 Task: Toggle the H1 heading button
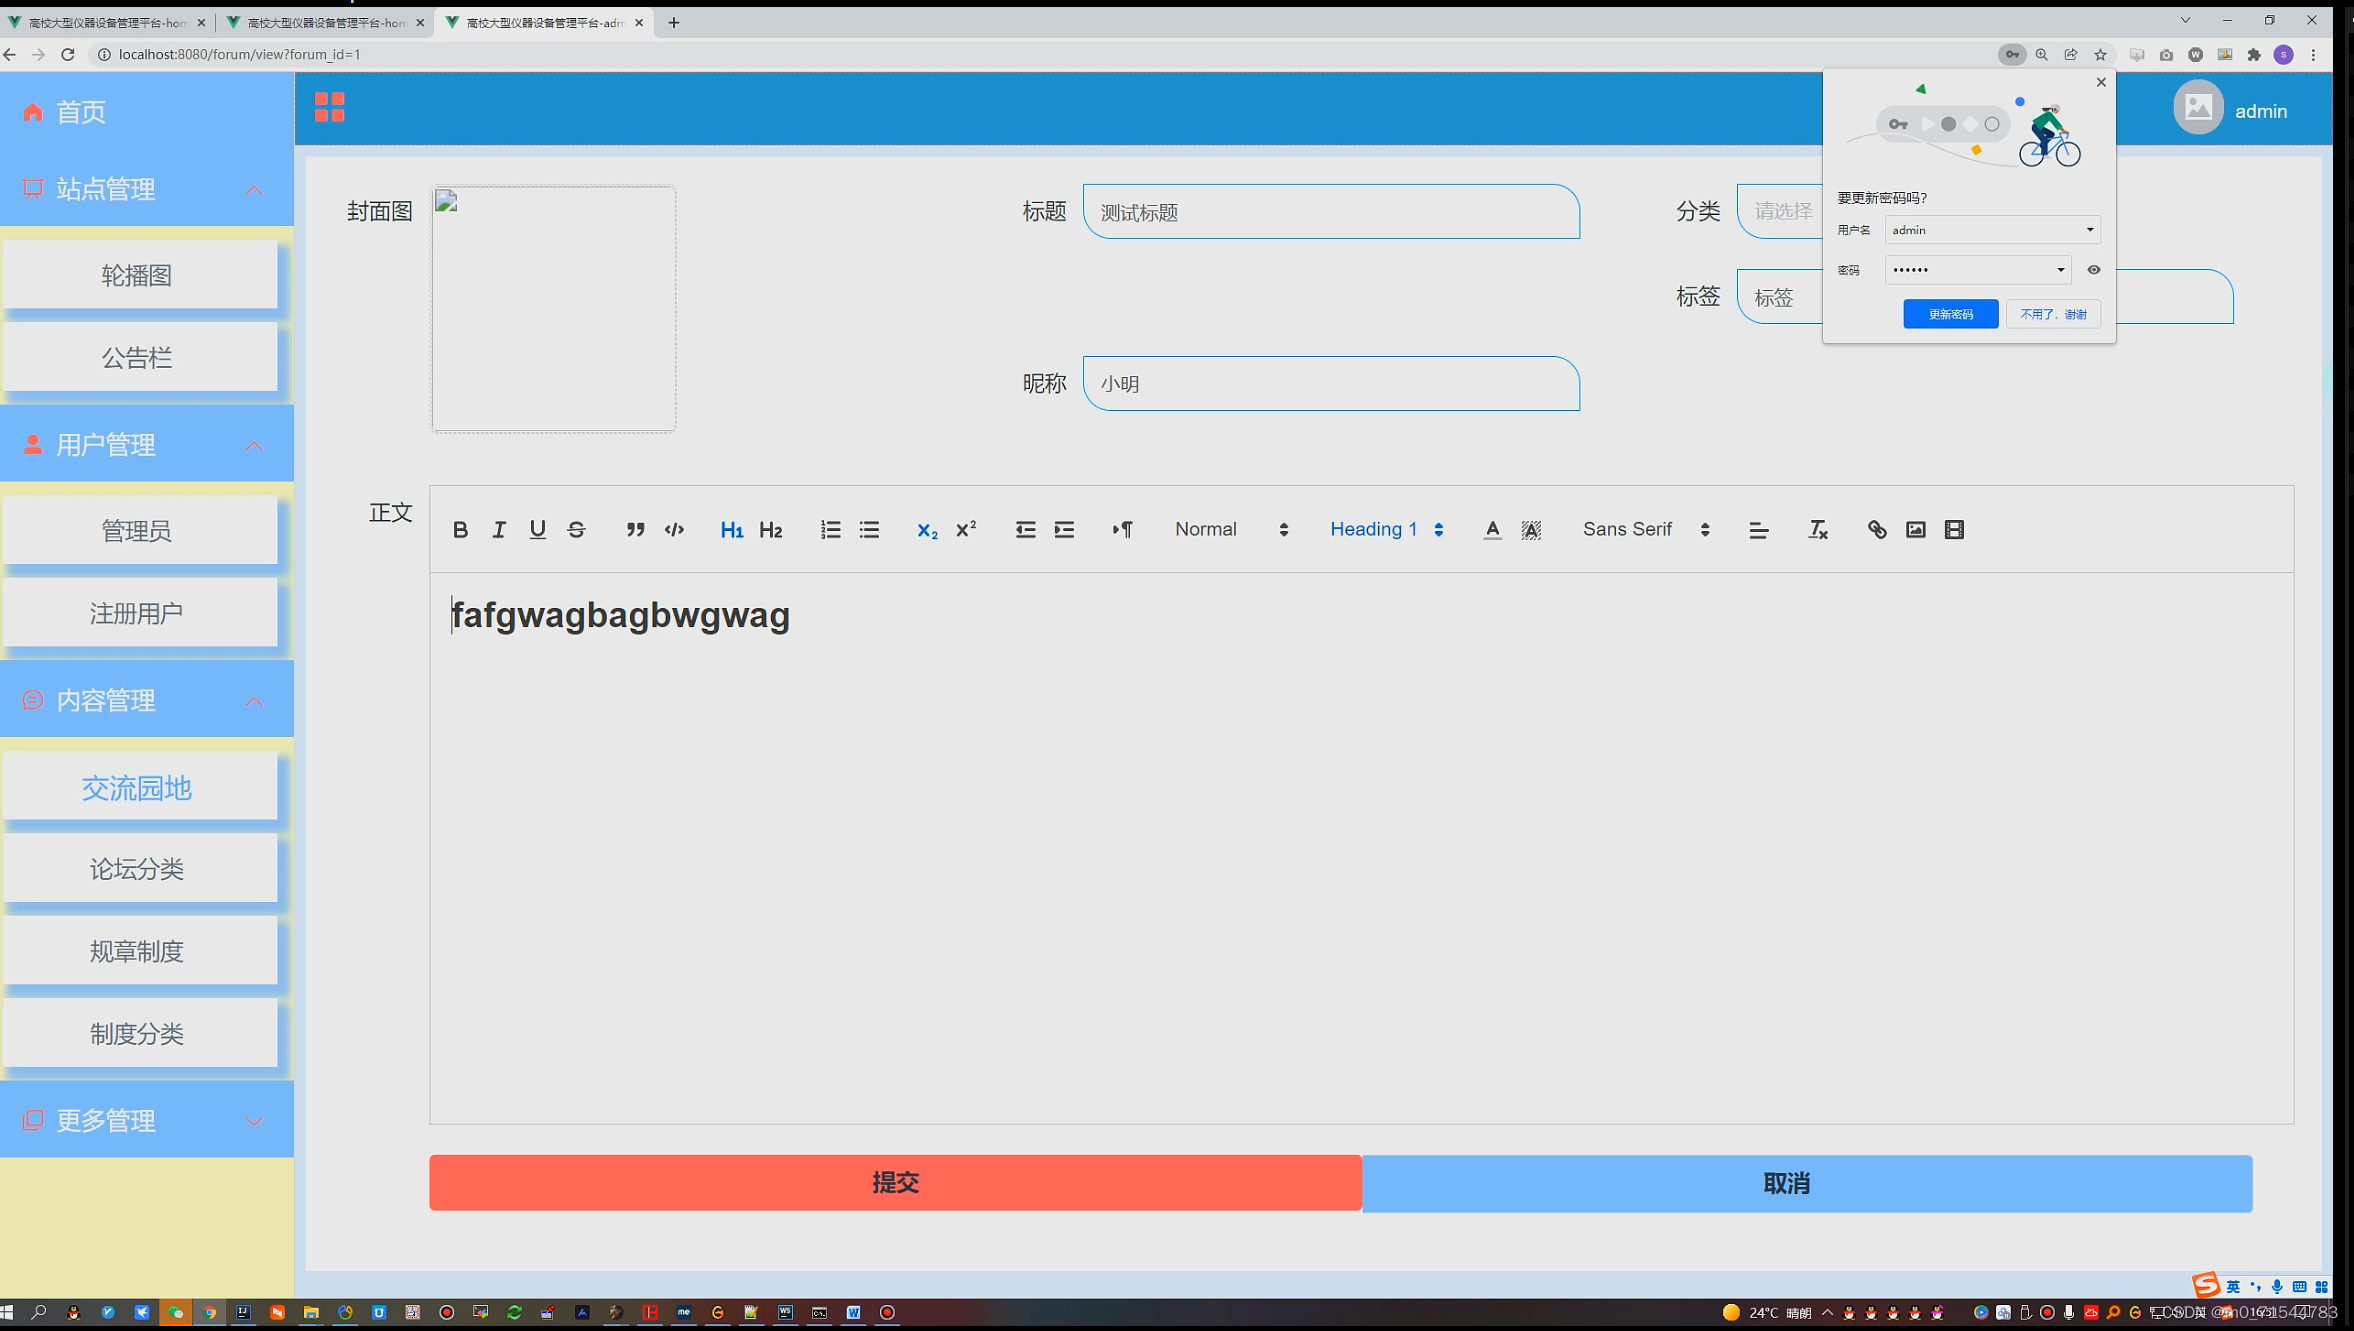[x=731, y=530]
